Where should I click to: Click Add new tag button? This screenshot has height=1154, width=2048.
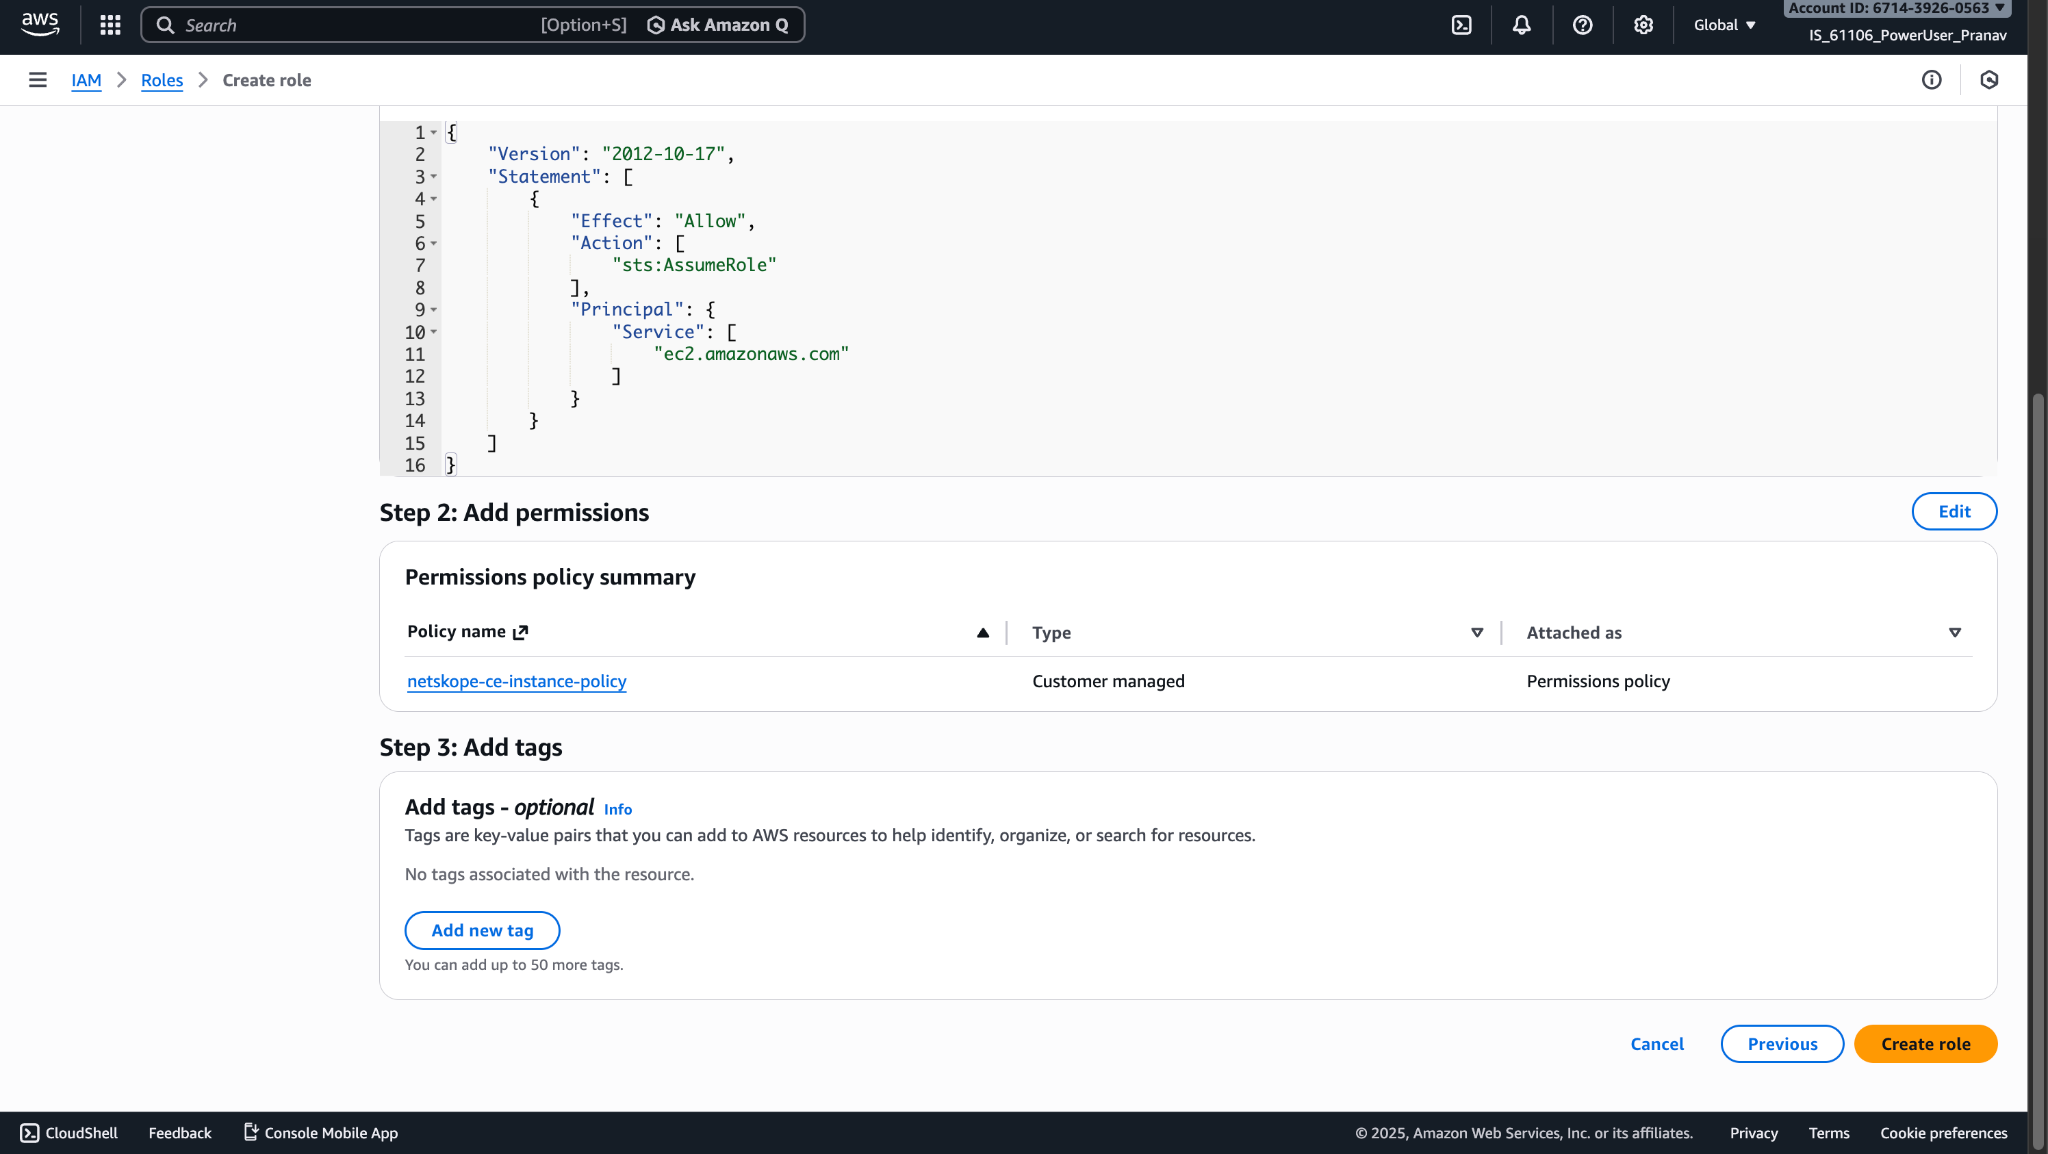pos(482,930)
